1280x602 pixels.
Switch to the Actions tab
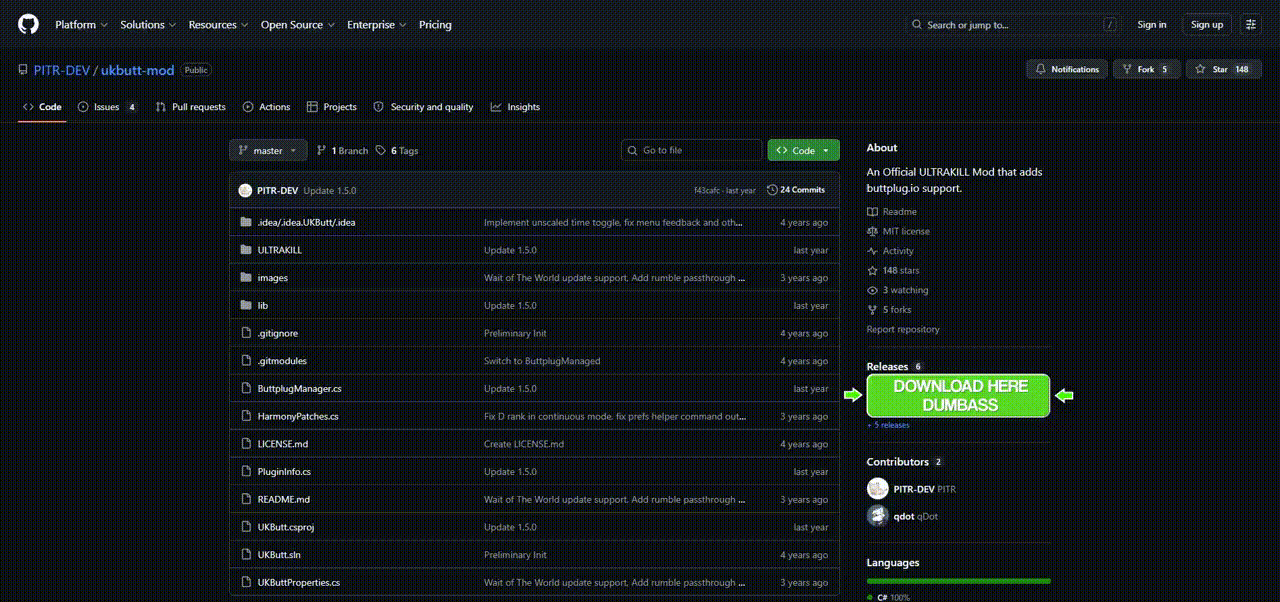tap(266, 107)
